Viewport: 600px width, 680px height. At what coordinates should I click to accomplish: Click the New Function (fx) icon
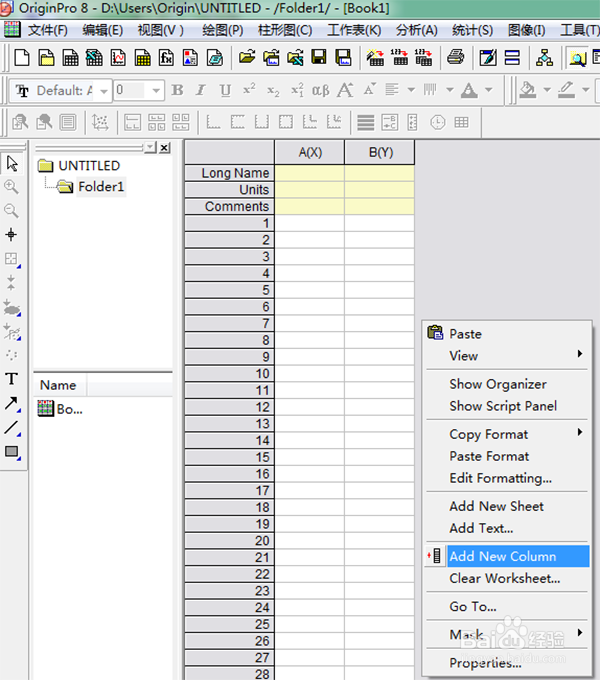coord(166,57)
